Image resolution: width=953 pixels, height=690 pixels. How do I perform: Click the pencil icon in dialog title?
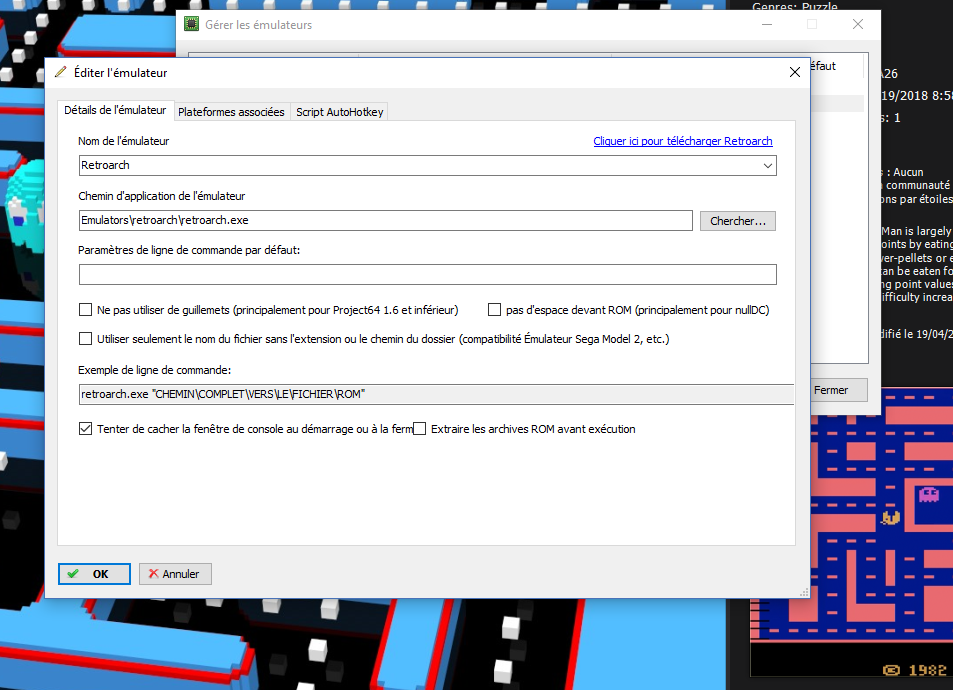(61, 72)
